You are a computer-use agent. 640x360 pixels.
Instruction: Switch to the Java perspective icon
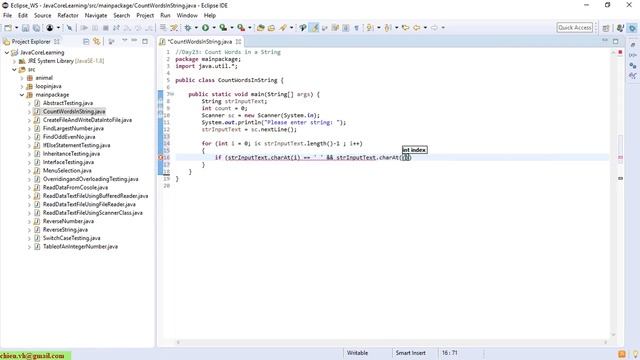pyautogui.click(x=632, y=28)
